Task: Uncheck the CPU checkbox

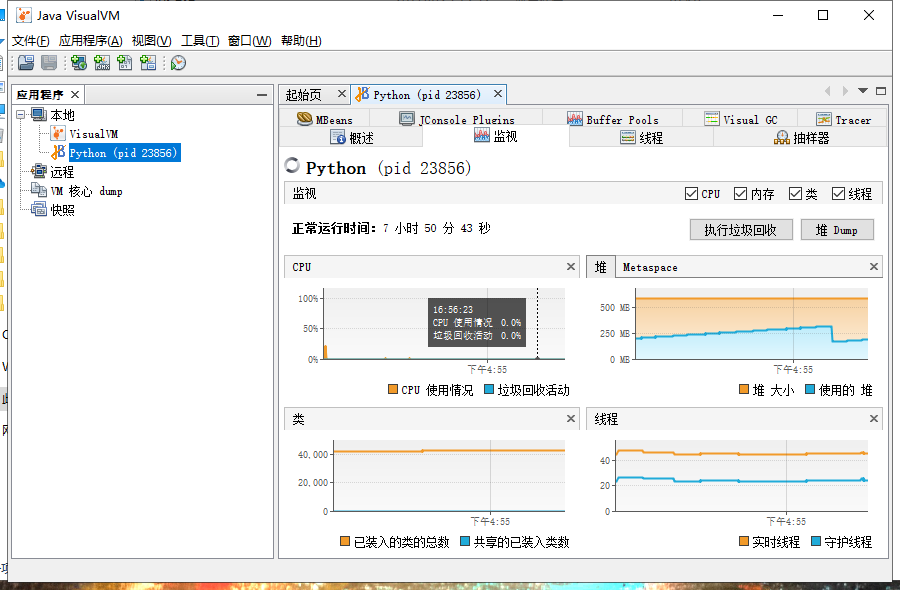Action: tap(691, 194)
